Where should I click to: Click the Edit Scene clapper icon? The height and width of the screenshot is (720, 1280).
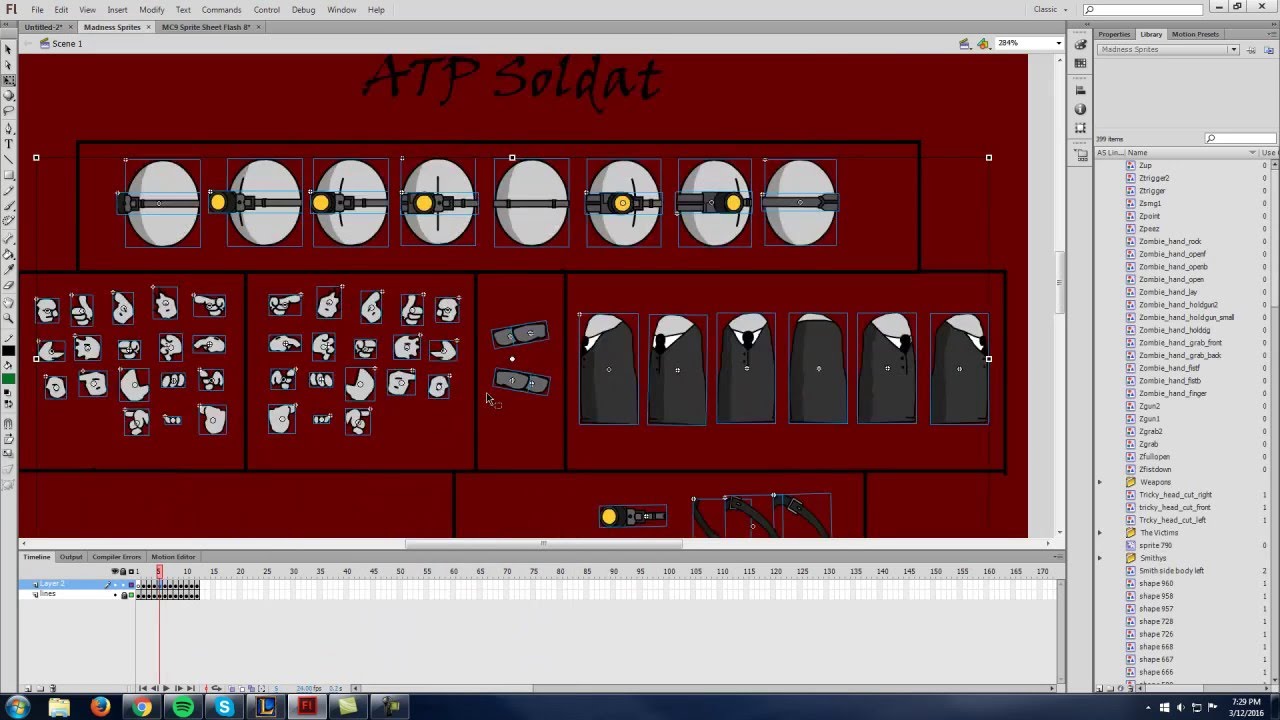coord(965,43)
